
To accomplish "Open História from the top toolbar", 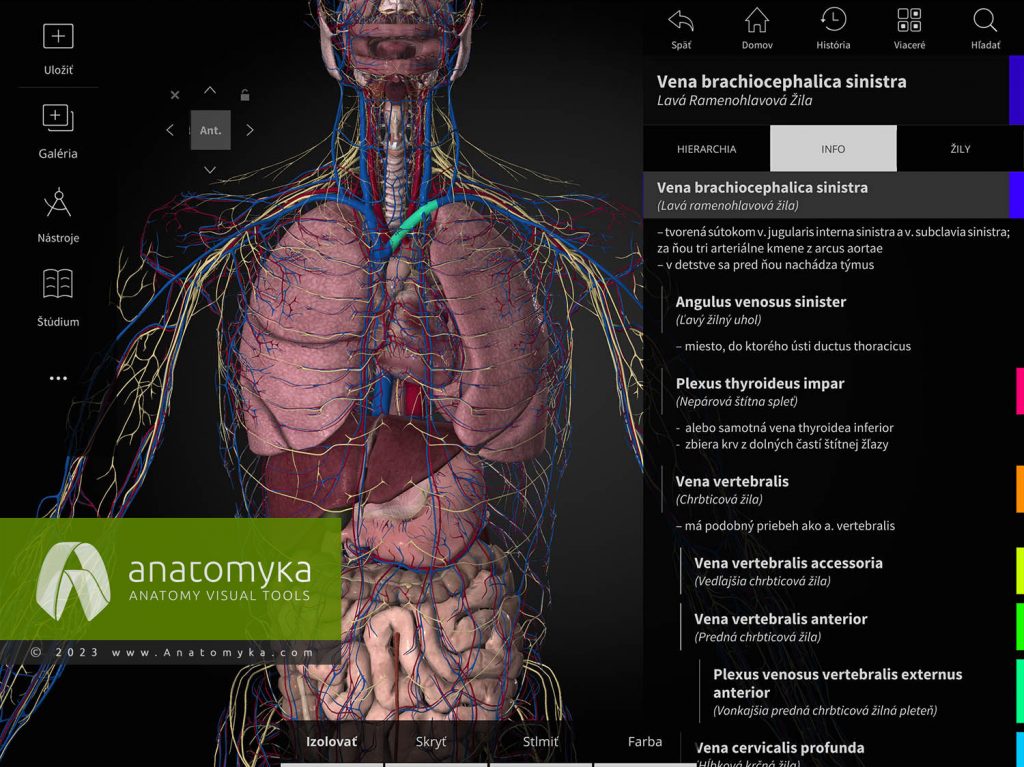I will (832, 22).
